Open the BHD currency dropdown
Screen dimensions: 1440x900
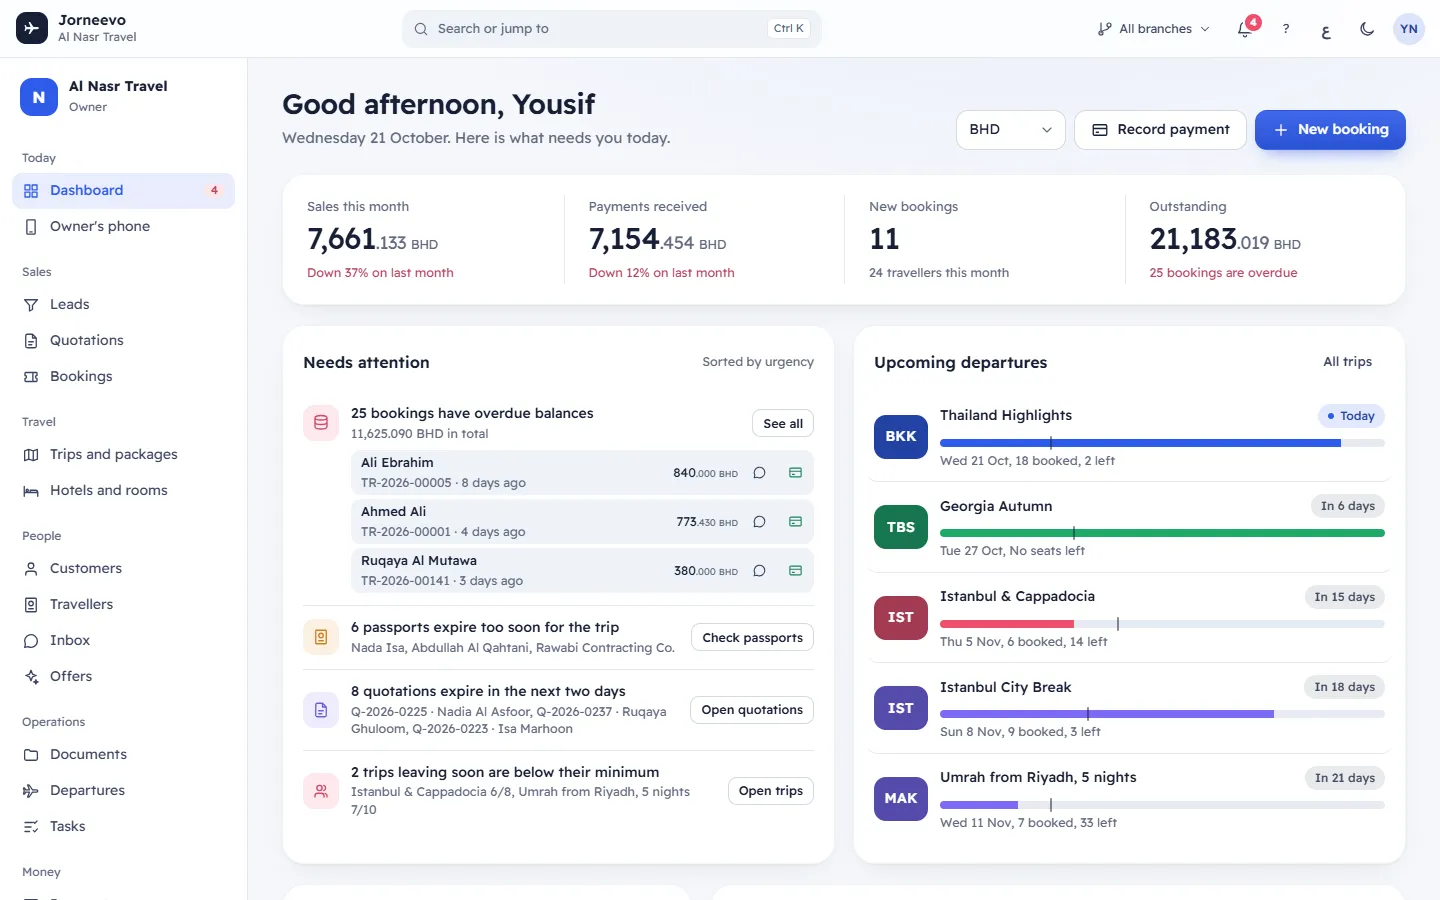click(1010, 130)
